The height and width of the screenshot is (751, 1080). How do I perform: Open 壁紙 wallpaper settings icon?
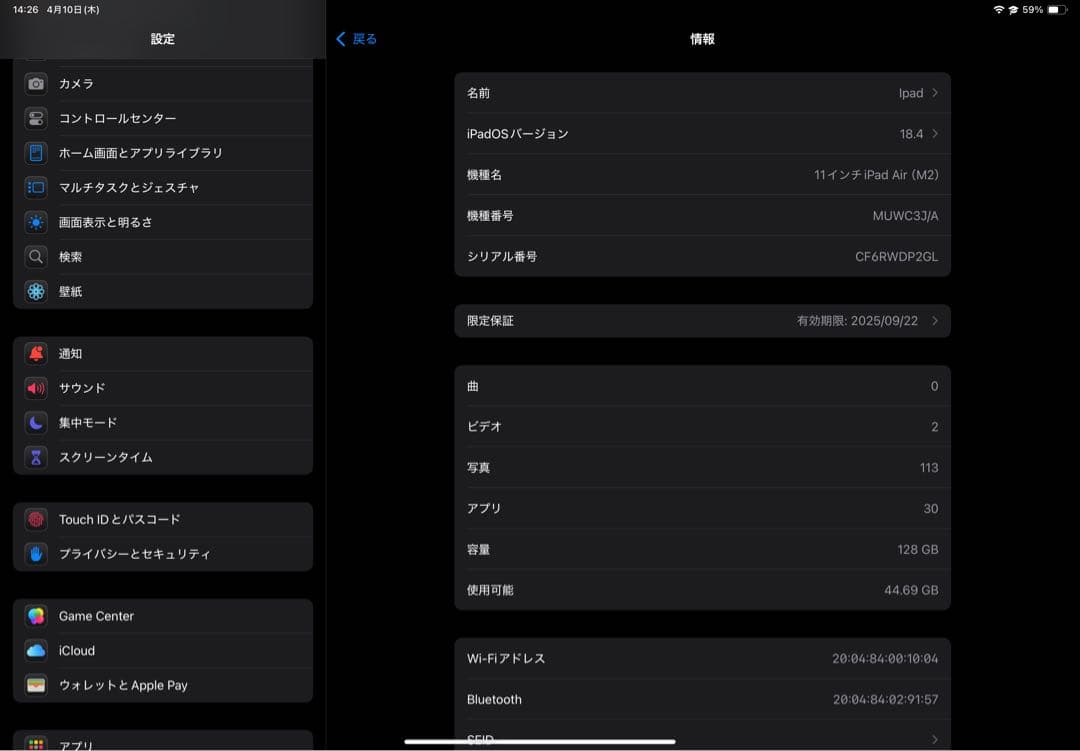click(x=36, y=291)
